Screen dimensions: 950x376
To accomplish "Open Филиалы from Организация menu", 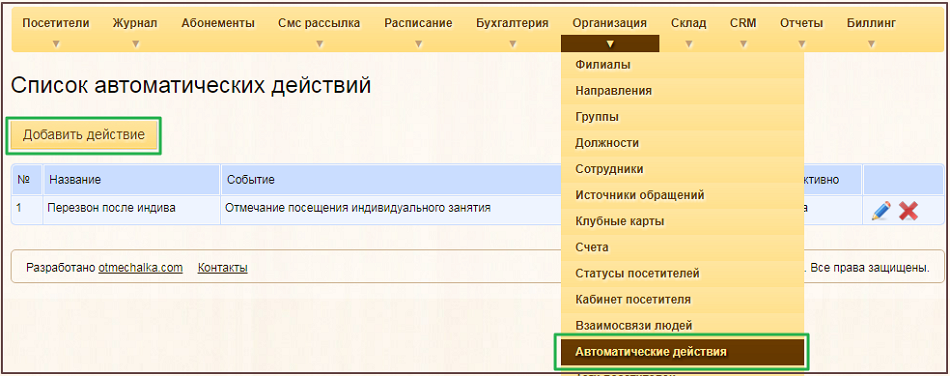I will pos(683,64).
